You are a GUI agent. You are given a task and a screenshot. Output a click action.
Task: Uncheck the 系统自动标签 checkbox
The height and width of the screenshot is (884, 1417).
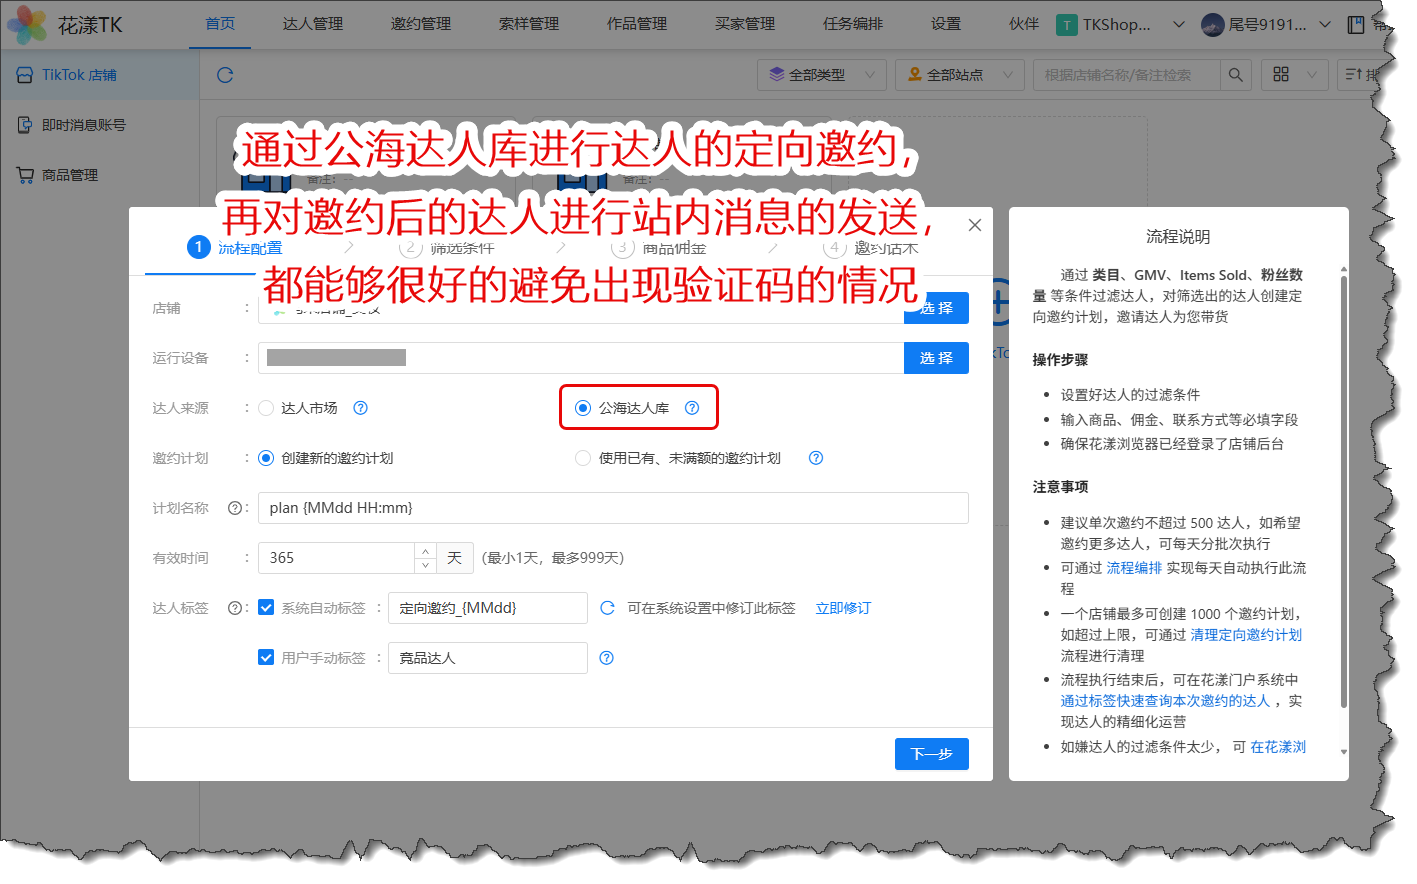[266, 608]
